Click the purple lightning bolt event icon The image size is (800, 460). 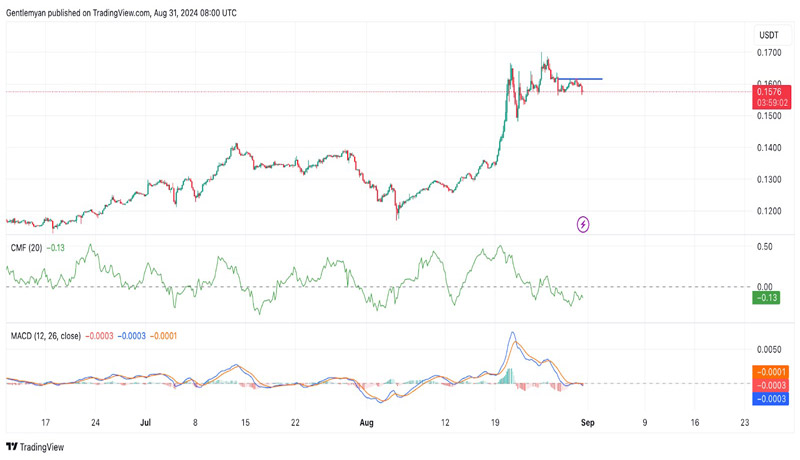(583, 224)
